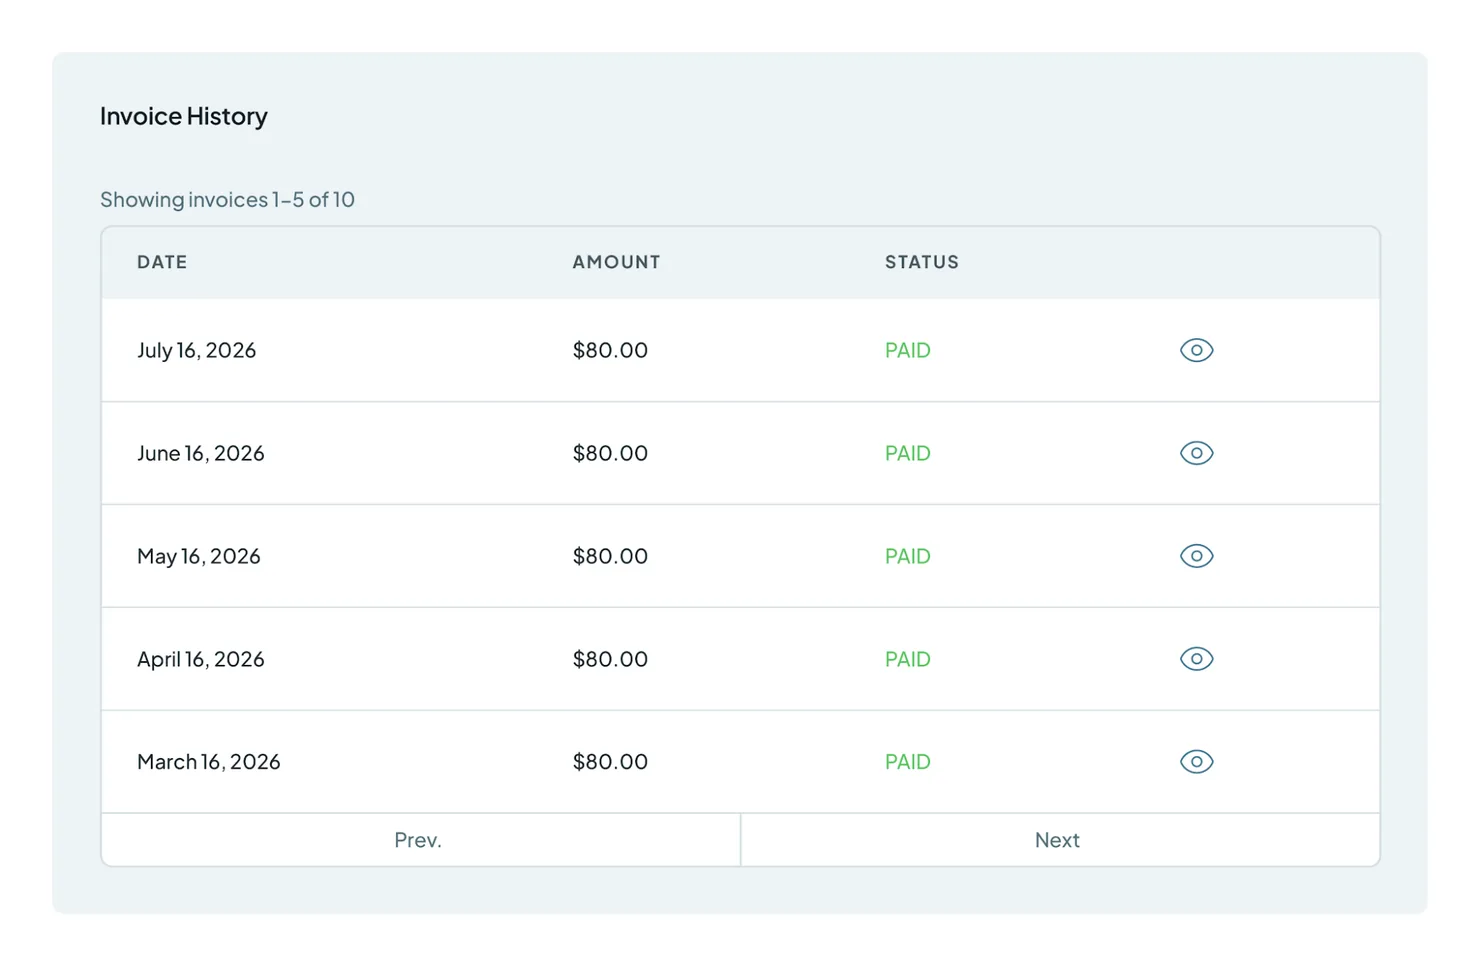Click the $80.00 amount in June 16 row

pyautogui.click(x=610, y=453)
